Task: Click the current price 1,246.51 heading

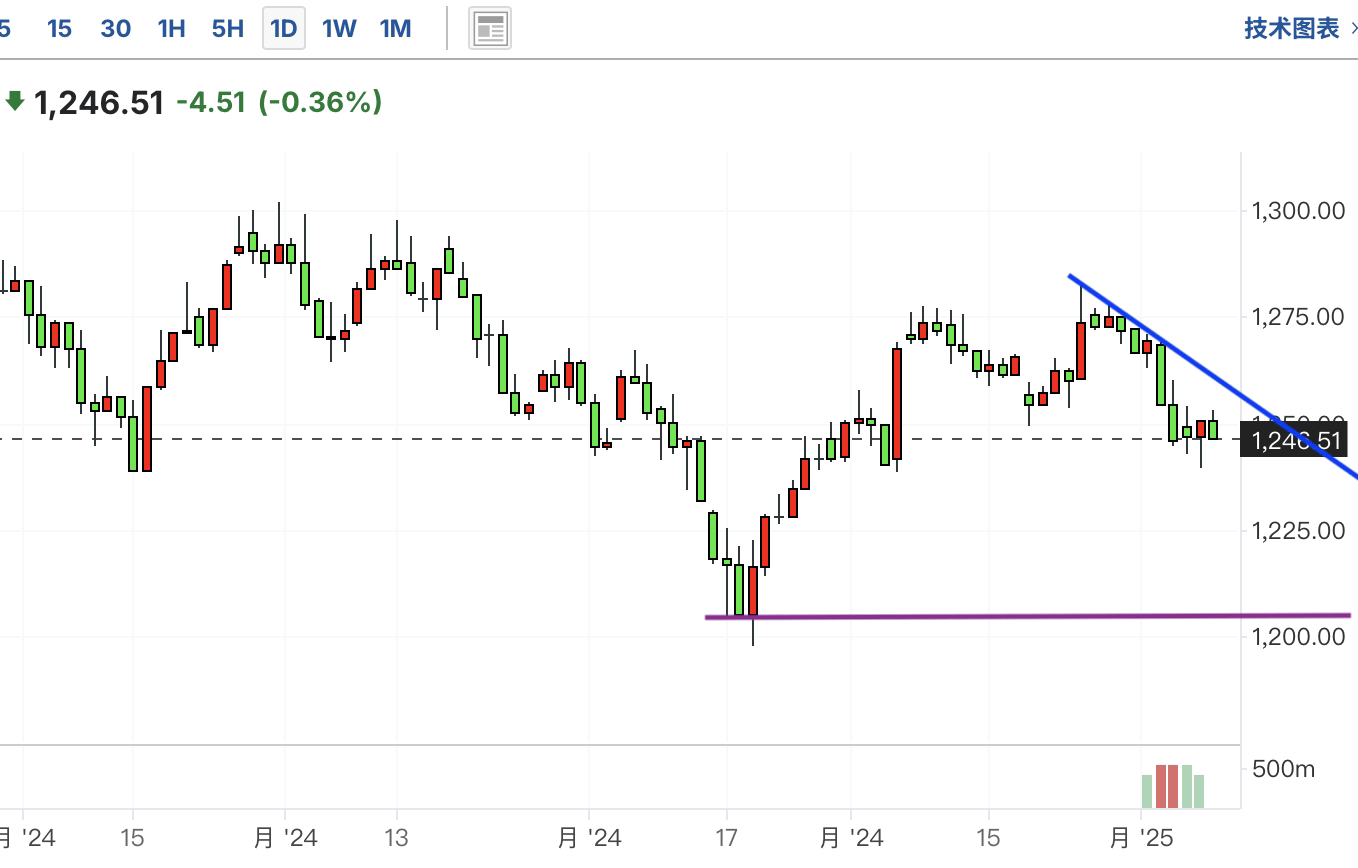Action: coord(99,102)
